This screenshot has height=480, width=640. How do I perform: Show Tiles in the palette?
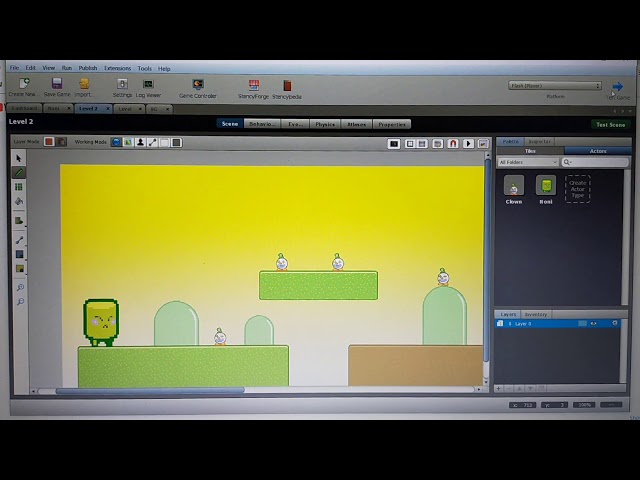(x=530, y=151)
